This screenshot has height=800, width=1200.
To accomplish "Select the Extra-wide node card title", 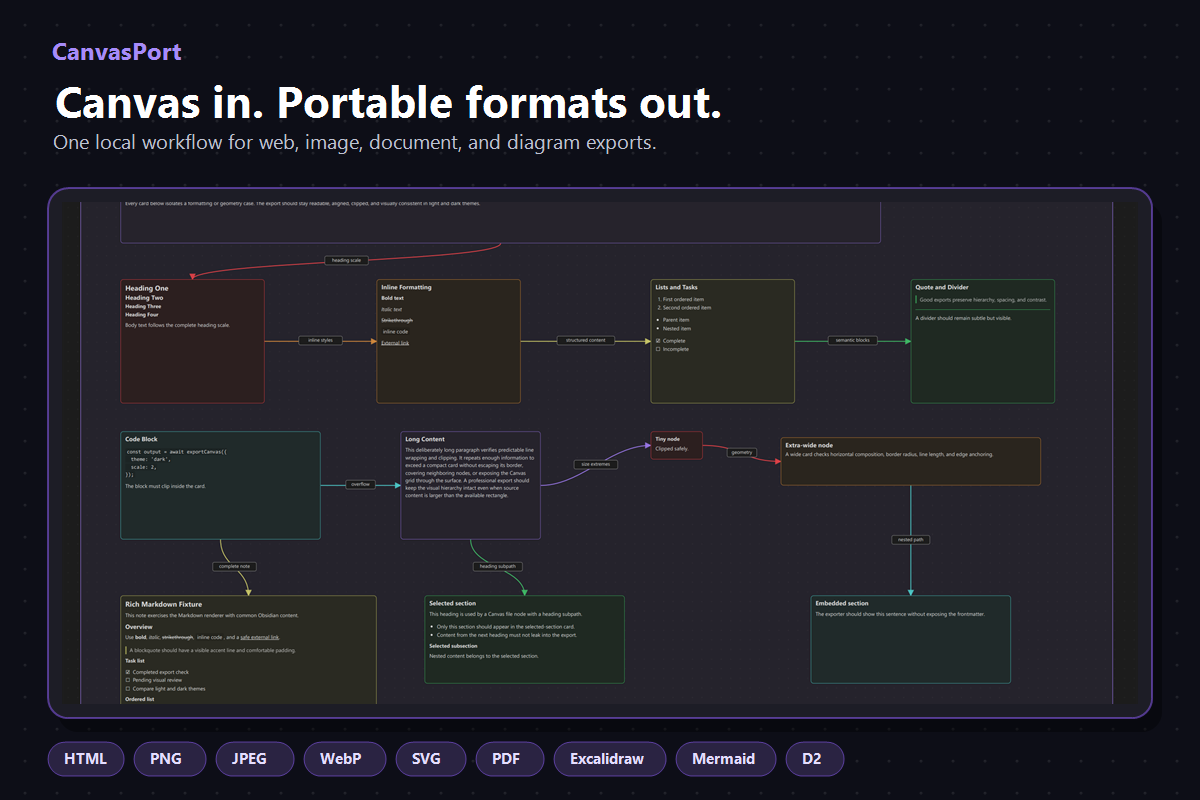I will click(809, 445).
